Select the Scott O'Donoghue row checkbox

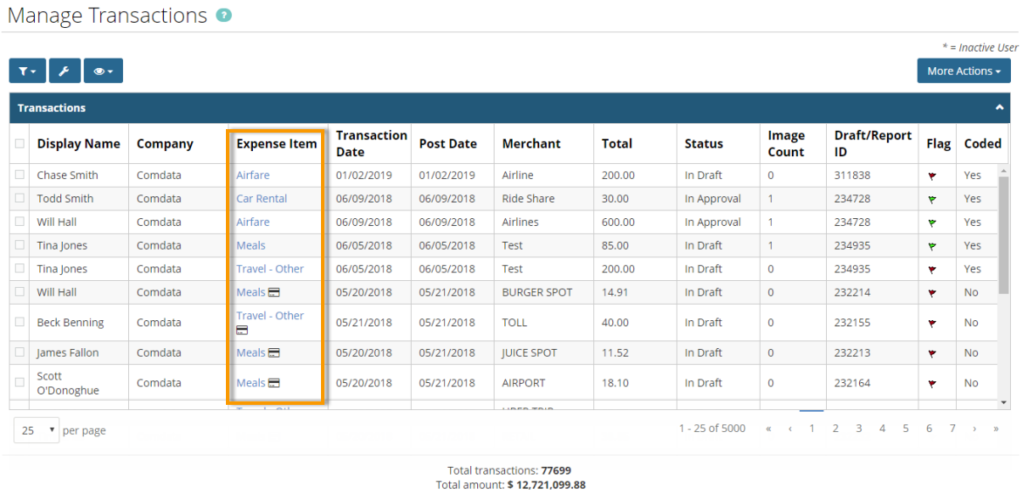click(x=20, y=383)
